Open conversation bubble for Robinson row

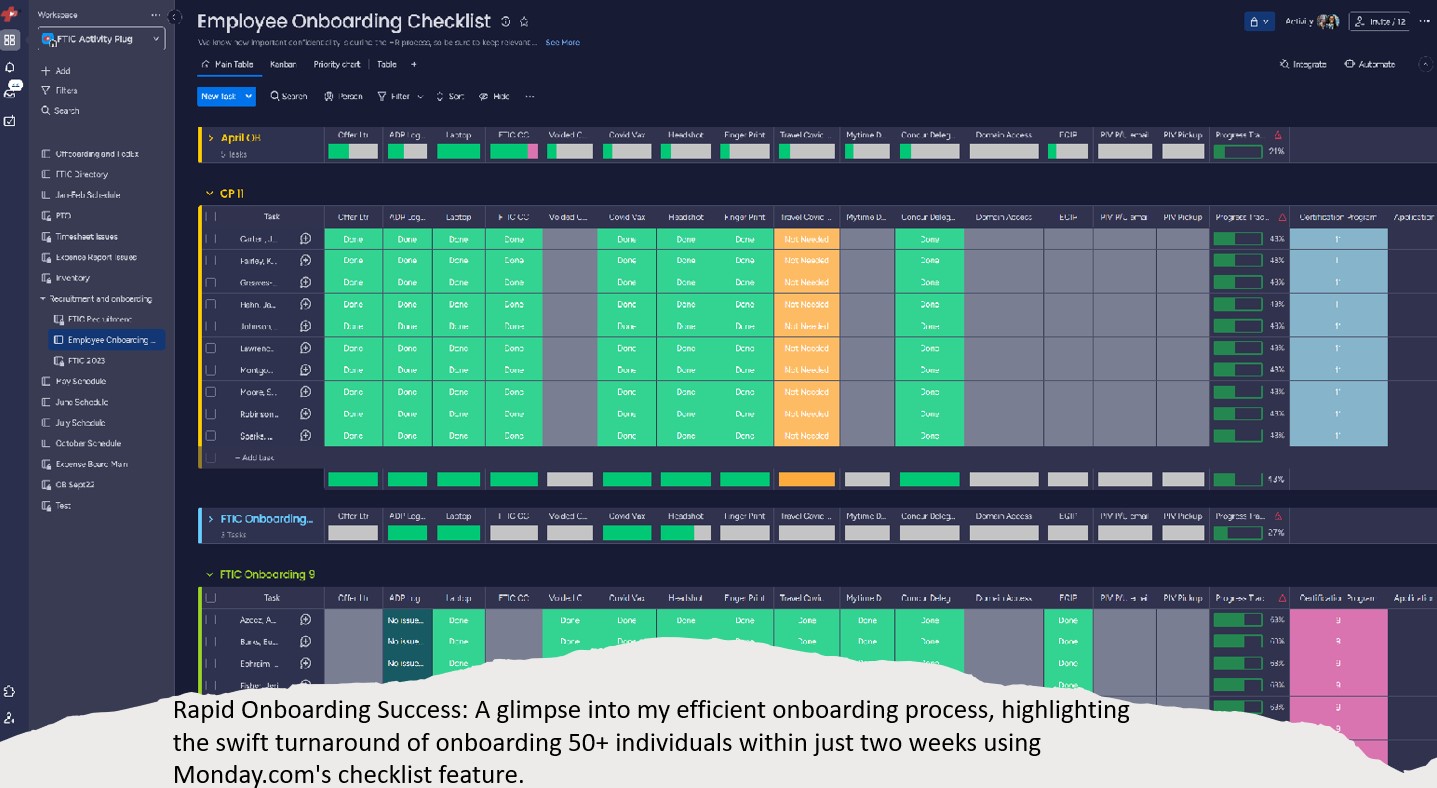coord(305,414)
